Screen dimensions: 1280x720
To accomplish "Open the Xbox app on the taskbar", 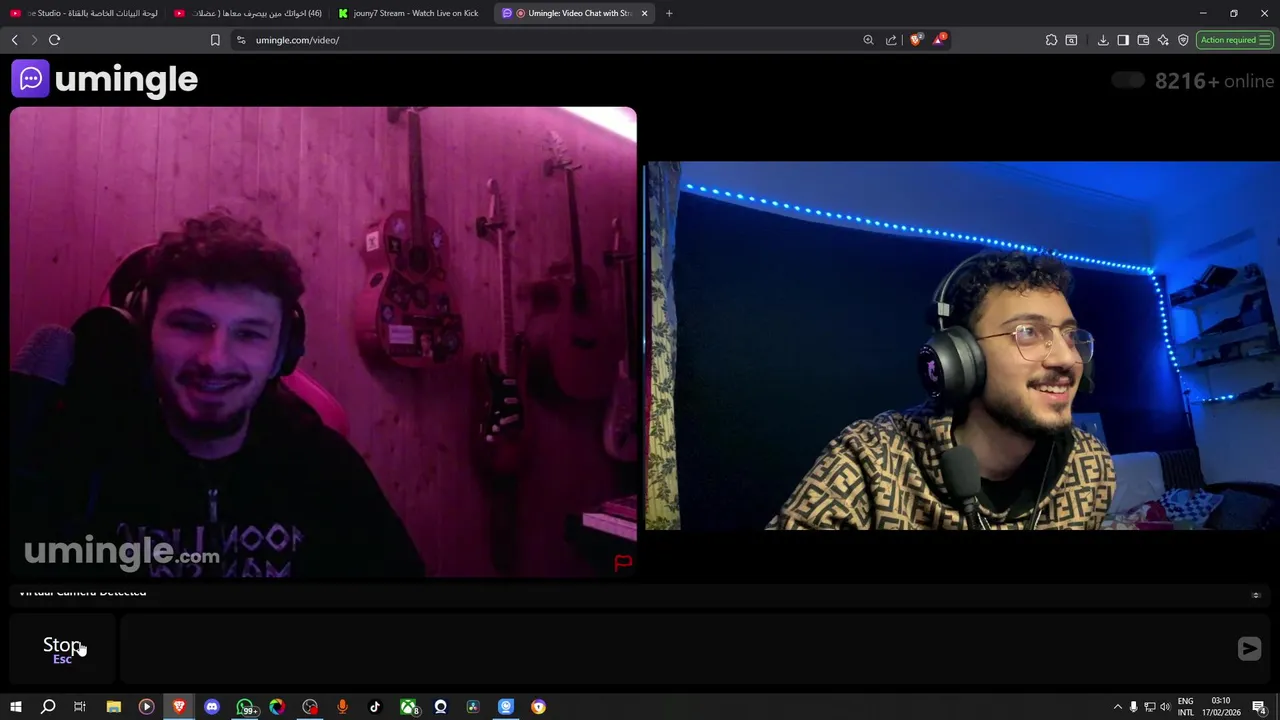I will pos(408,707).
